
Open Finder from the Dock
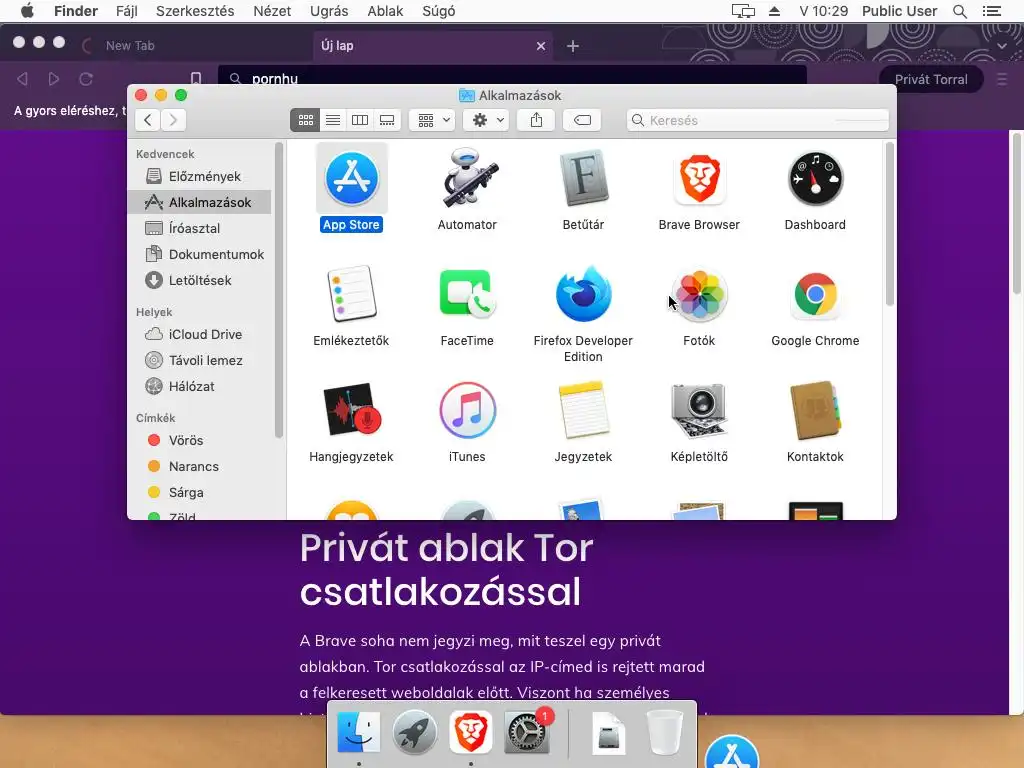tap(359, 732)
